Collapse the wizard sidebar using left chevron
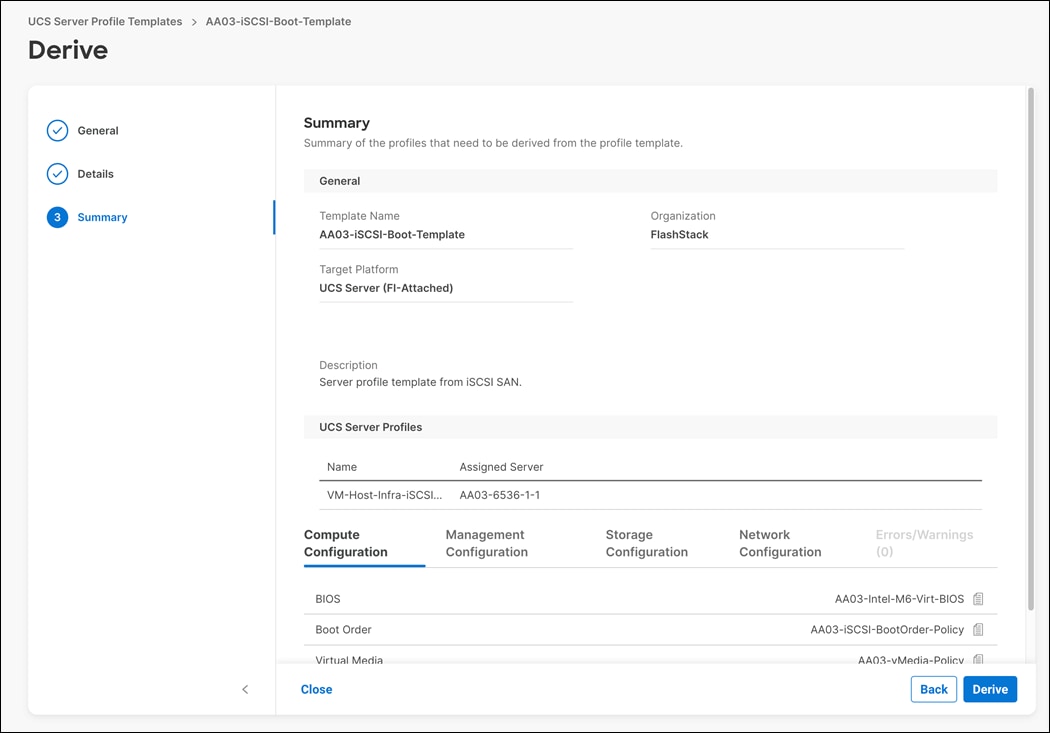 tap(245, 689)
